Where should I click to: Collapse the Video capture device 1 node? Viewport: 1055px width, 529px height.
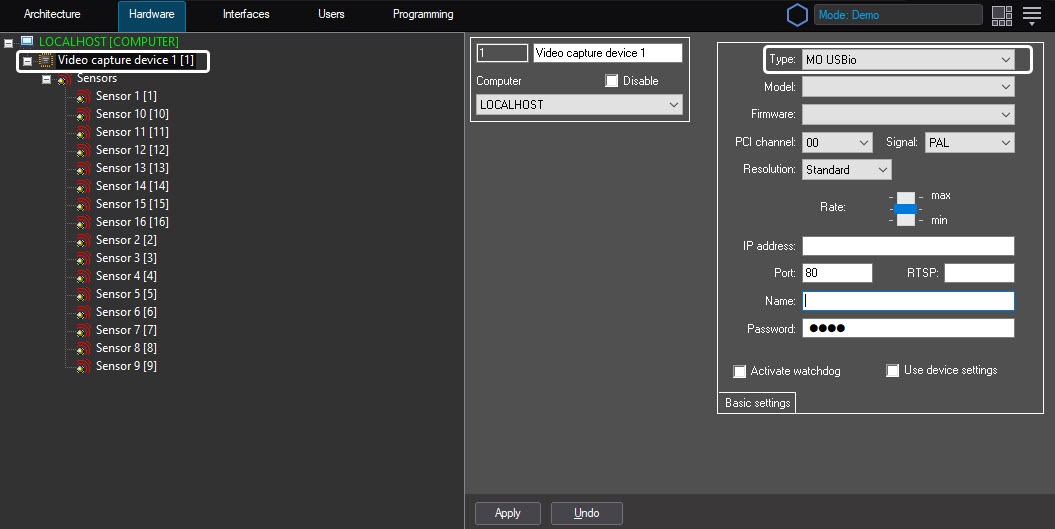pos(28,61)
